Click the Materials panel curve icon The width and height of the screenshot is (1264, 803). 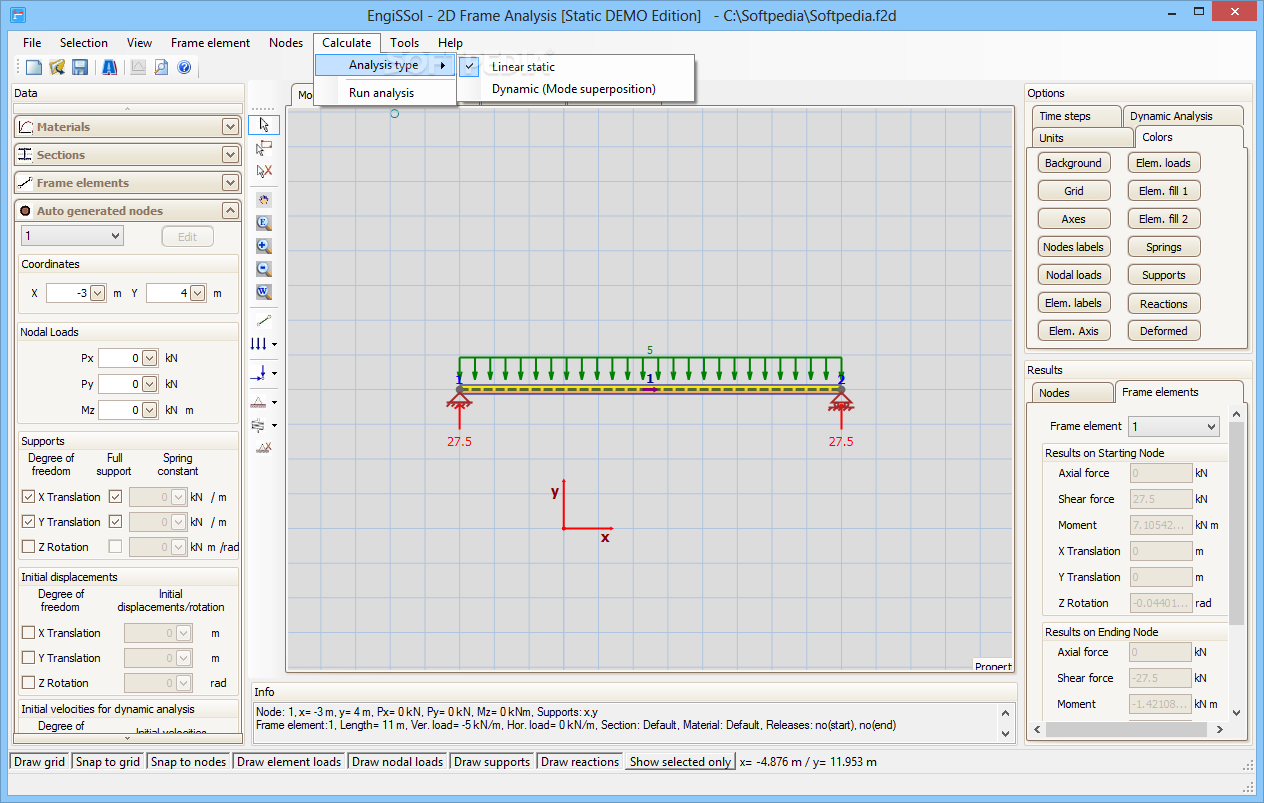[26, 127]
